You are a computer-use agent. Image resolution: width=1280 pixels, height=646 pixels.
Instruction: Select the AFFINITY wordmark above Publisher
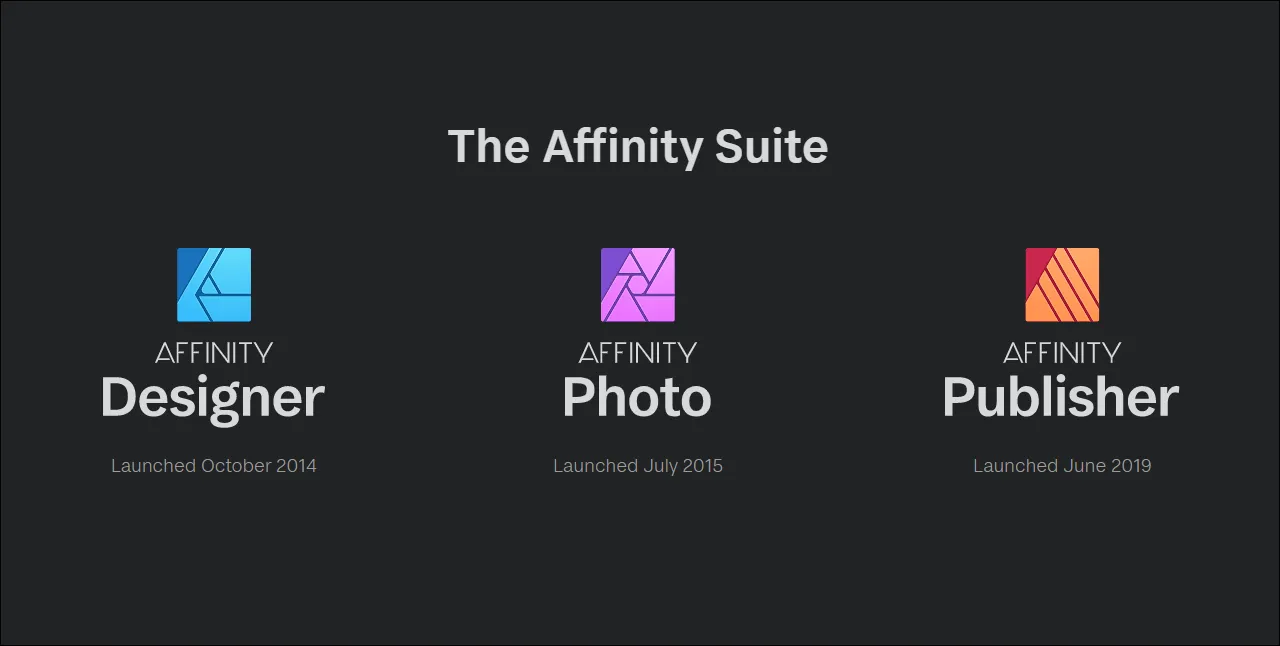(1062, 353)
